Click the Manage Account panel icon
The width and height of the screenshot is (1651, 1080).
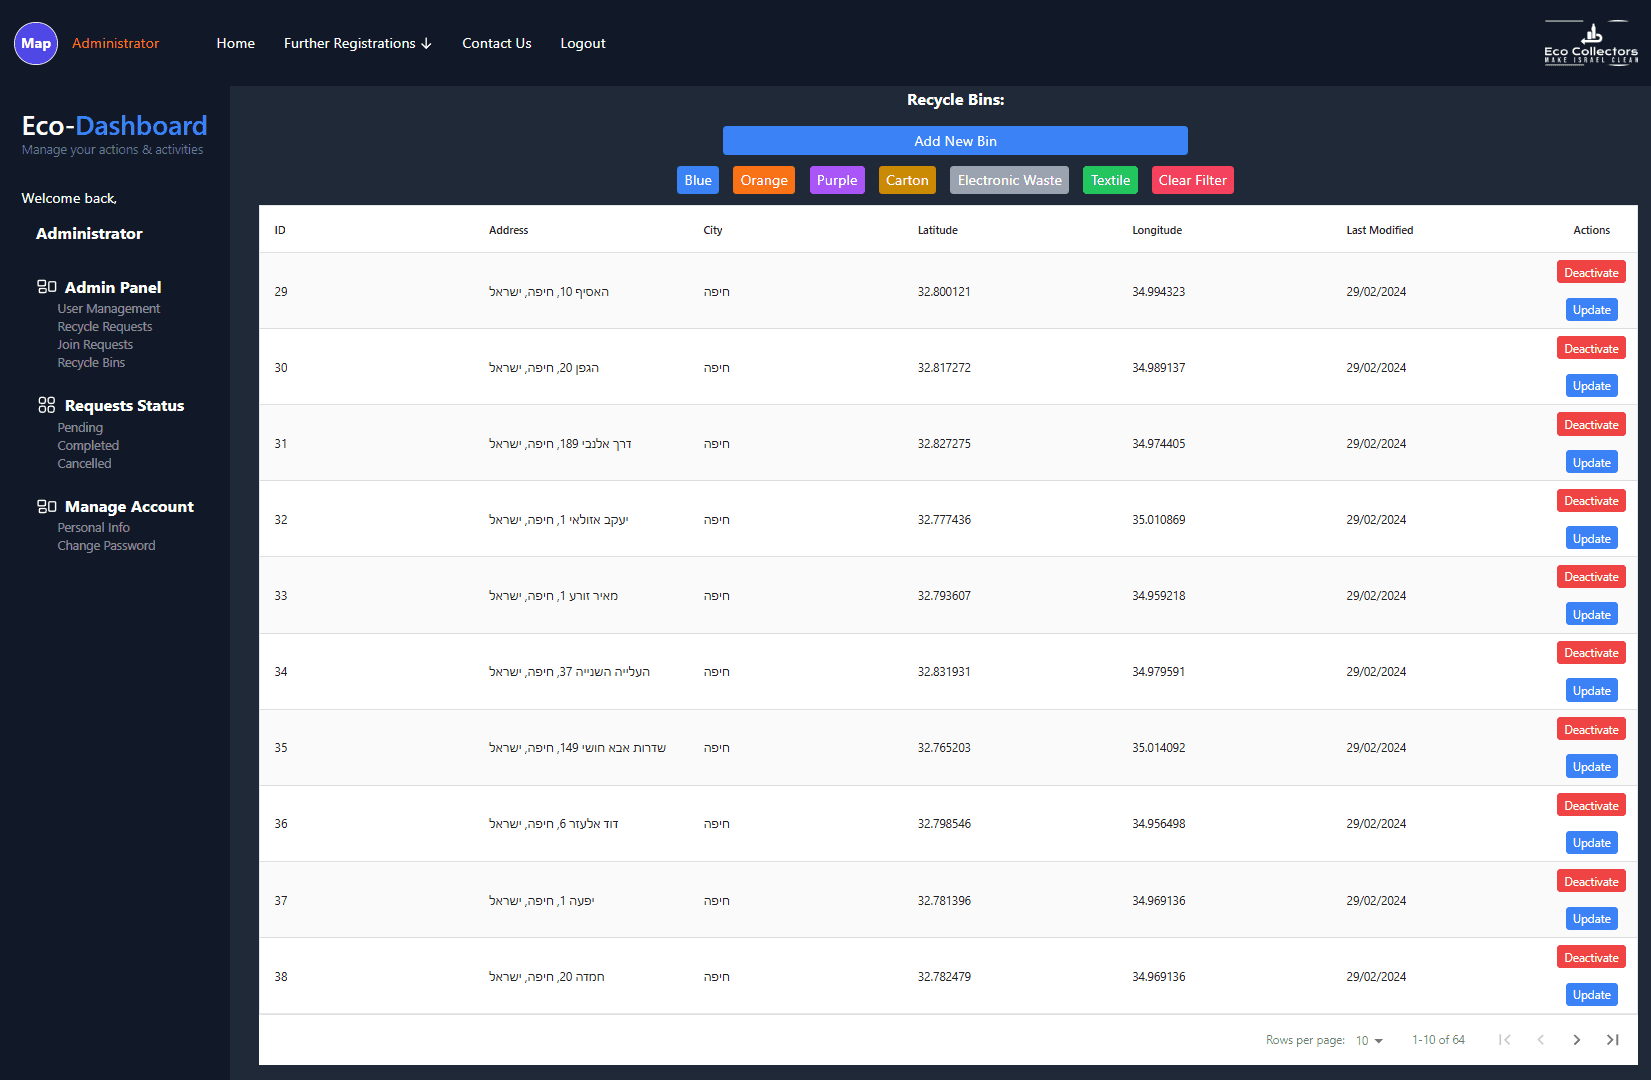(x=46, y=506)
